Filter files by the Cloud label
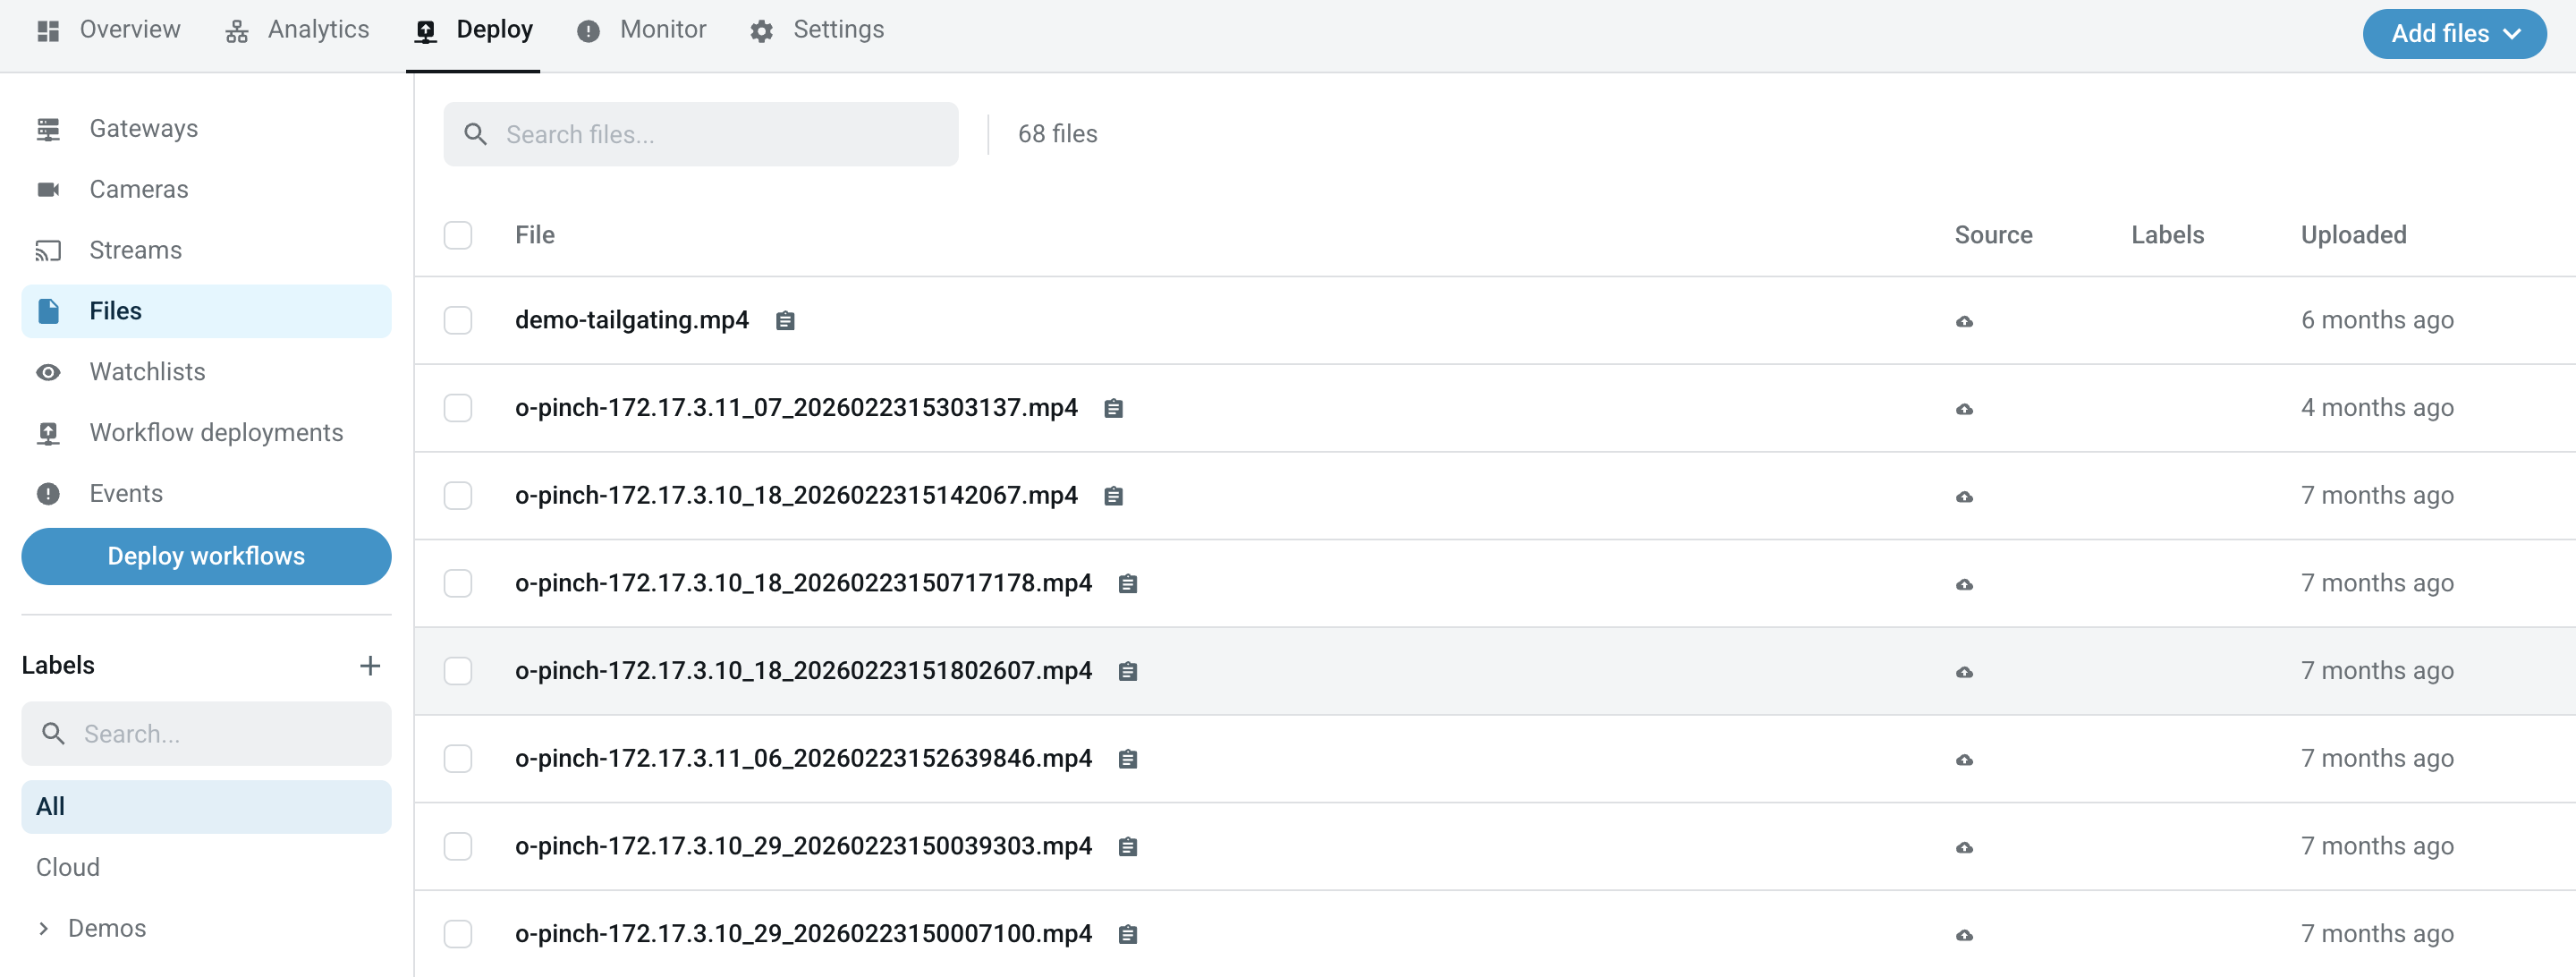Image resolution: width=2576 pixels, height=977 pixels. [x=68, y=867]
